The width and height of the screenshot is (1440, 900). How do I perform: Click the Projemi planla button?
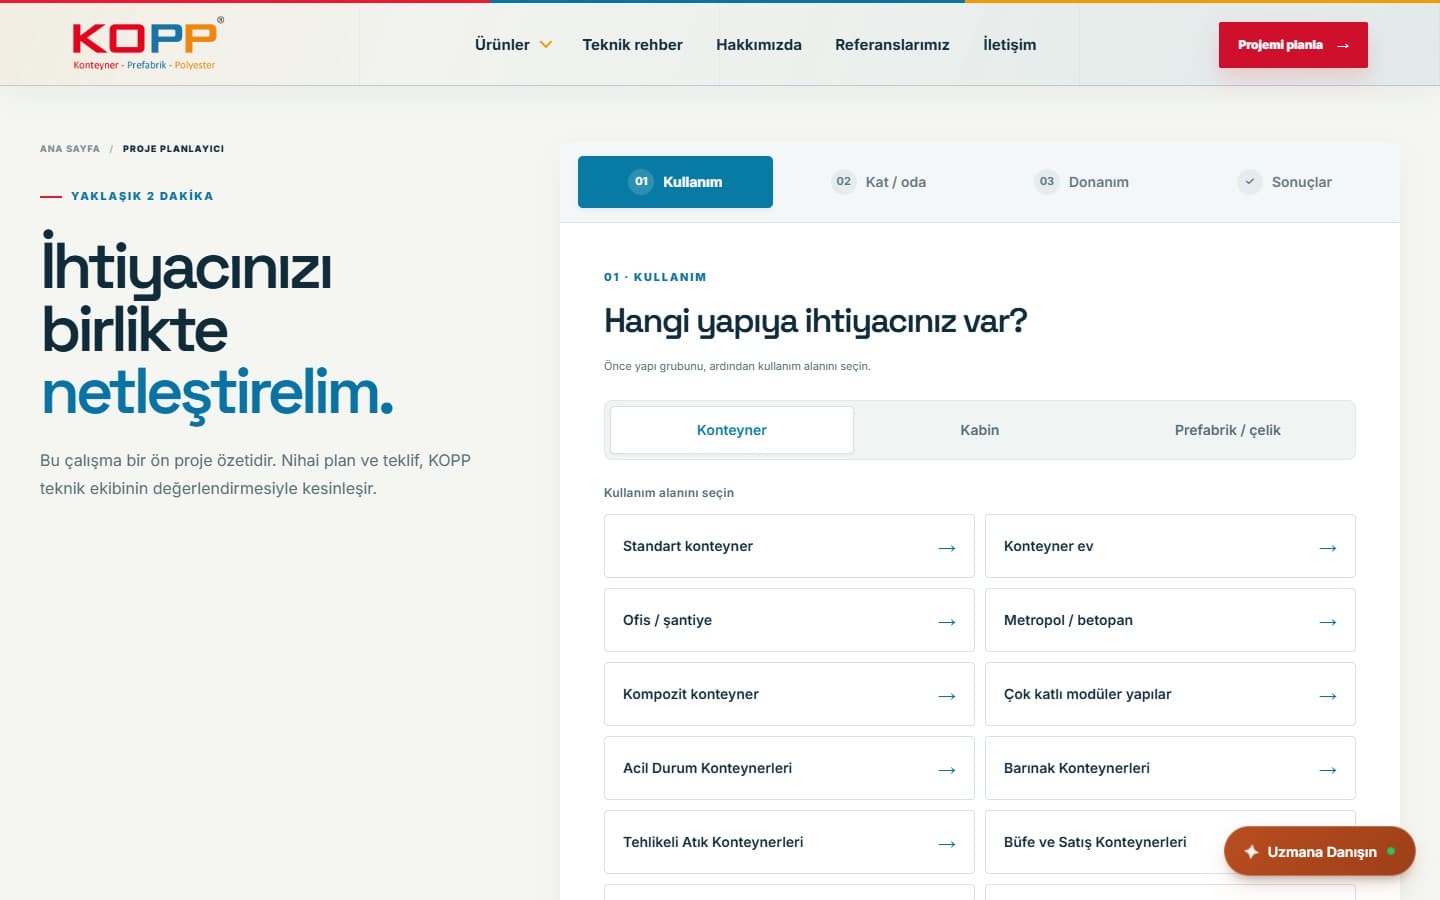(x=1293, y=45)
